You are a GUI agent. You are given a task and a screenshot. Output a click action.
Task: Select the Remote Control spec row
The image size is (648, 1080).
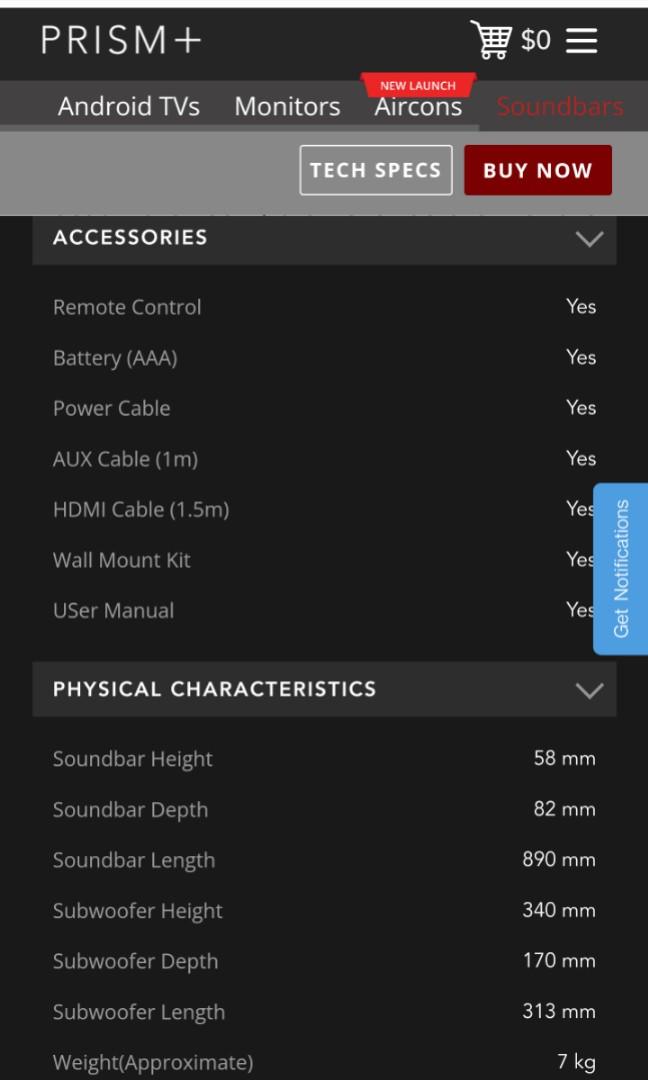point(324,307)
